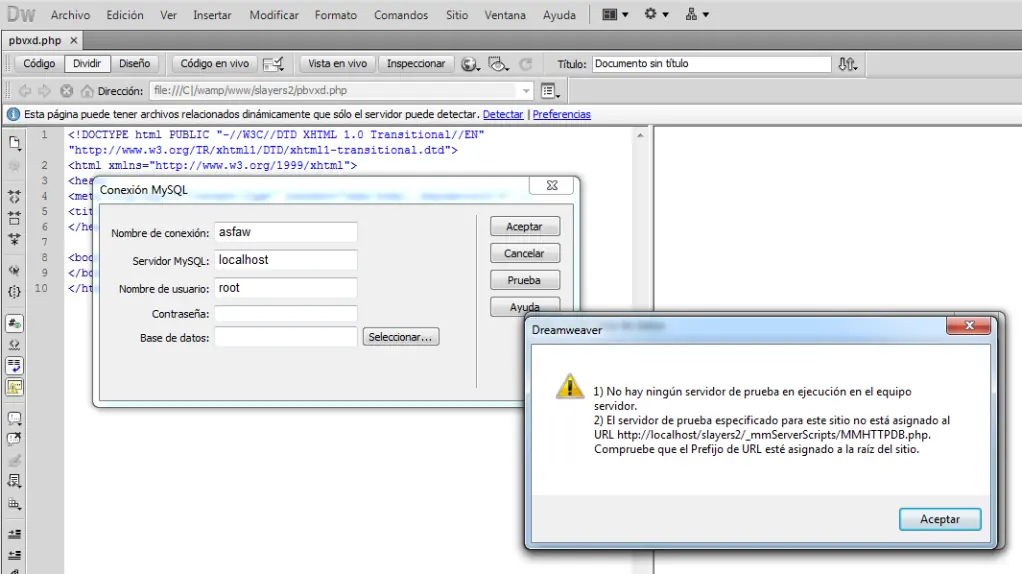This screenshot has width=1022, height=574.
Task: Click the browser back arrow
Action: [x=25, y=91]
